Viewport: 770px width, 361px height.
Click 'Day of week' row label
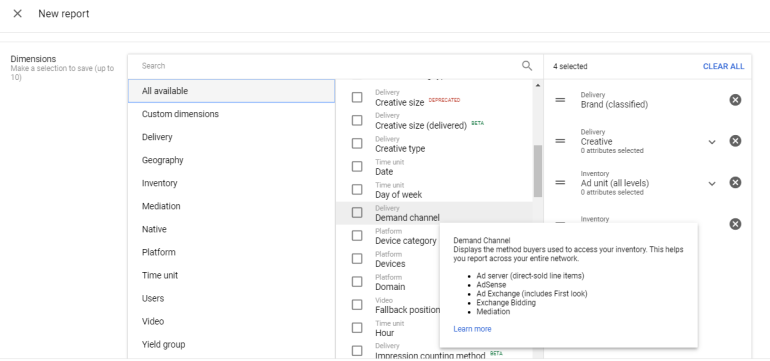[398, 194]
